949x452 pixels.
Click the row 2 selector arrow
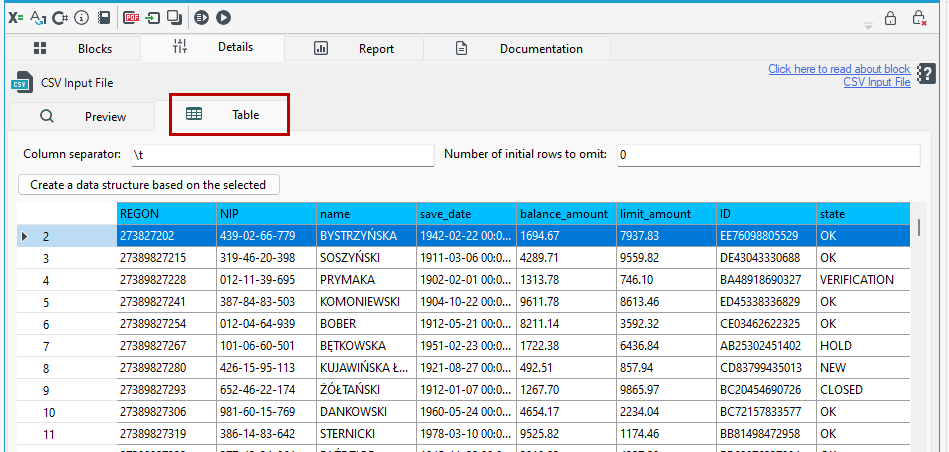(x=25, y=237)
